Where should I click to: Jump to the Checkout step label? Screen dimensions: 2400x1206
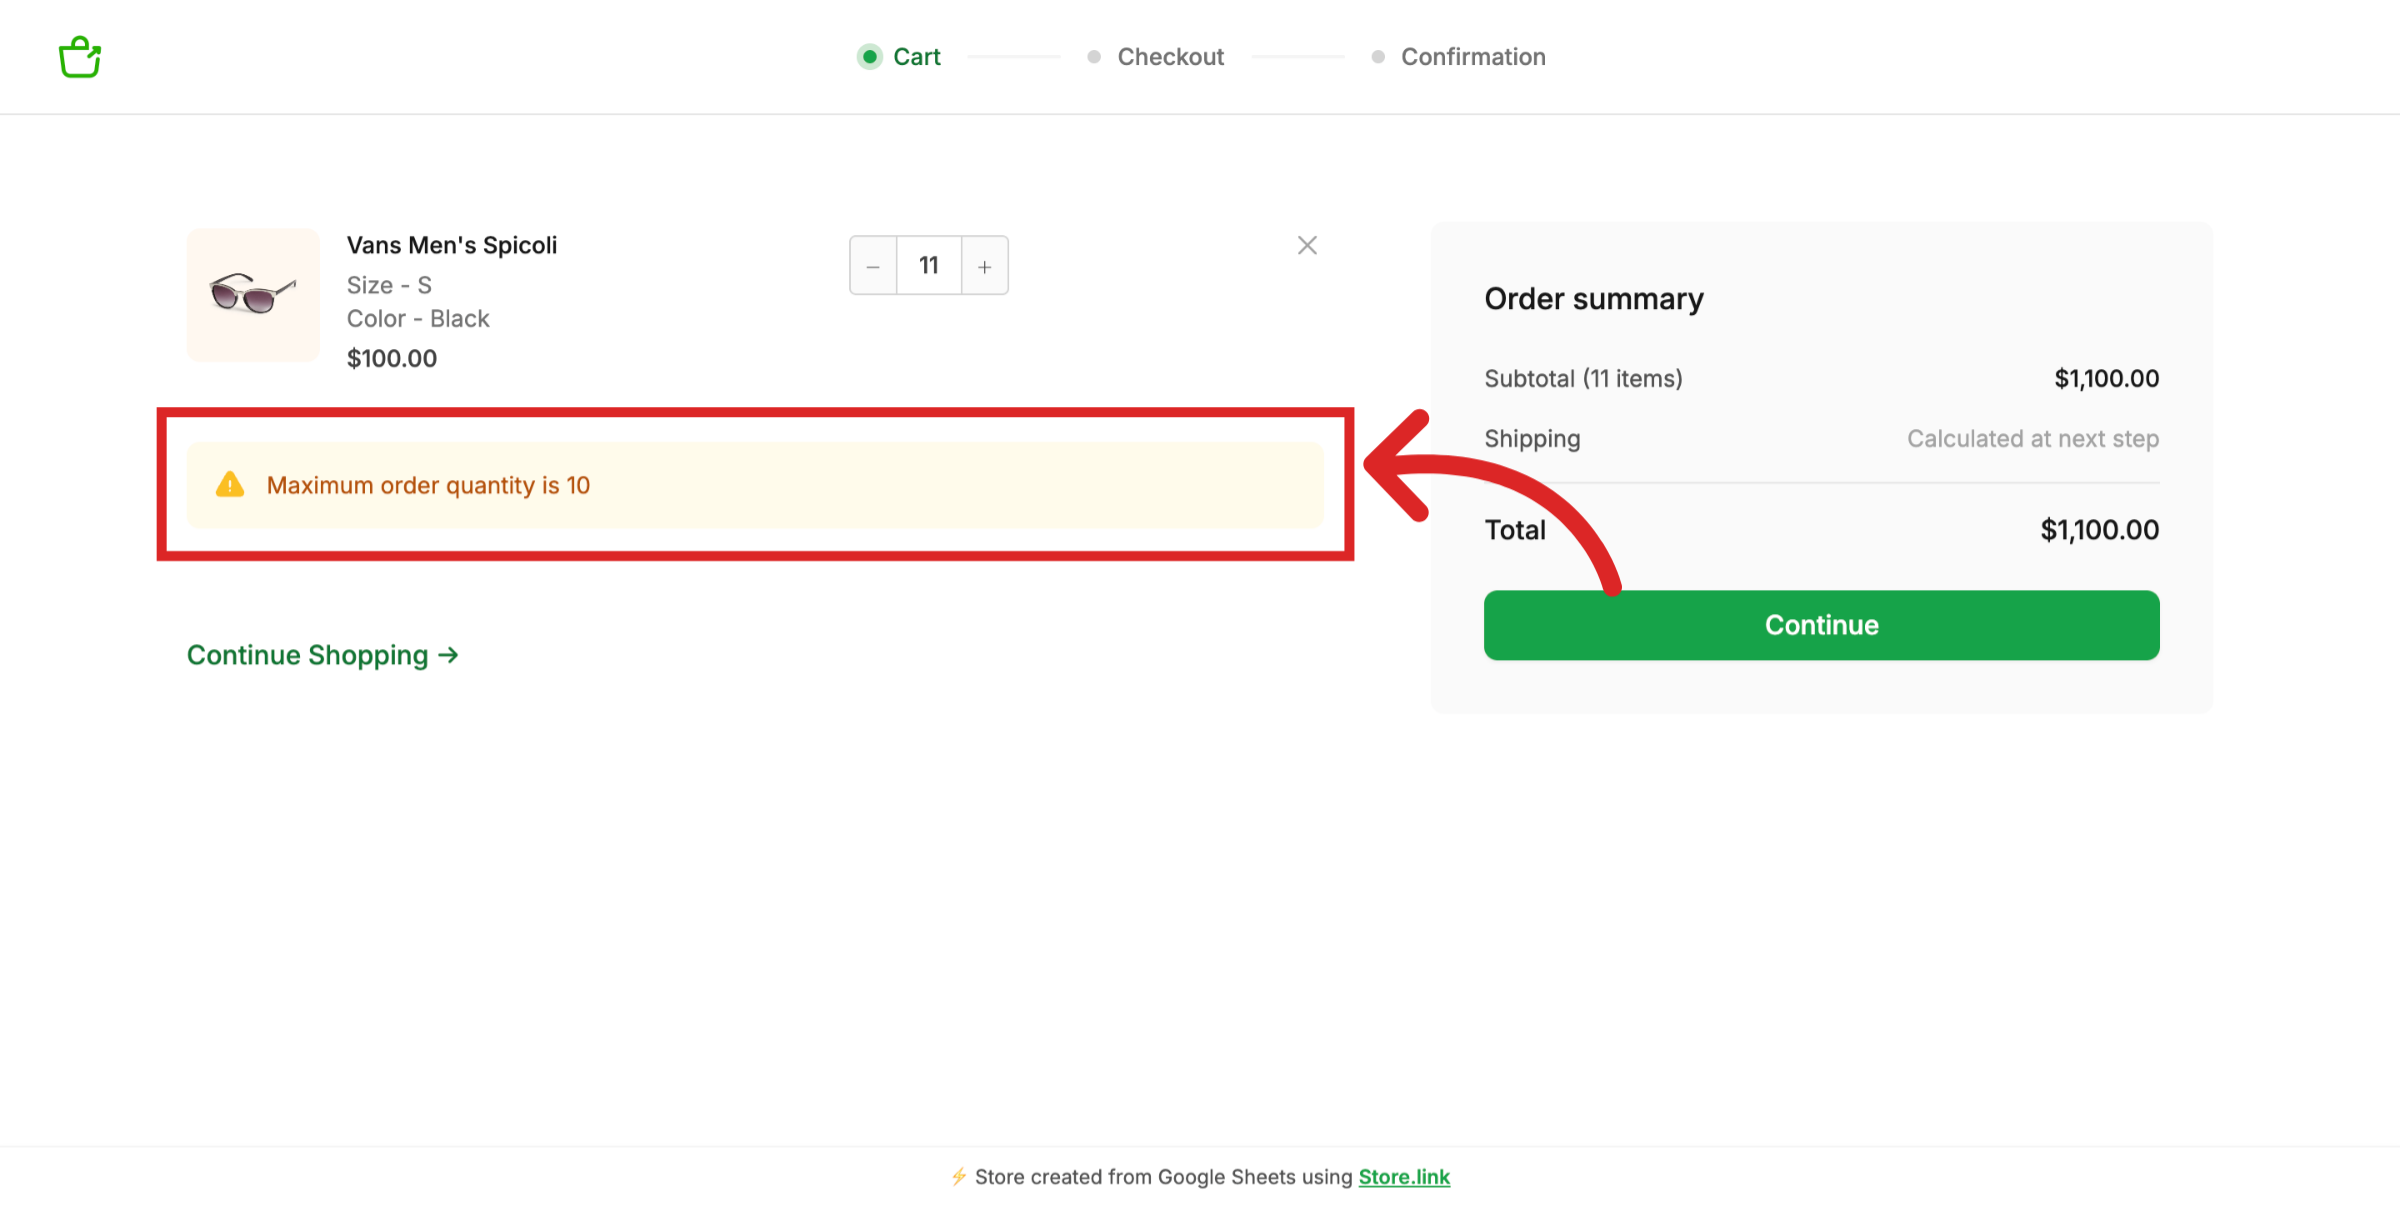pos(1170,57)
